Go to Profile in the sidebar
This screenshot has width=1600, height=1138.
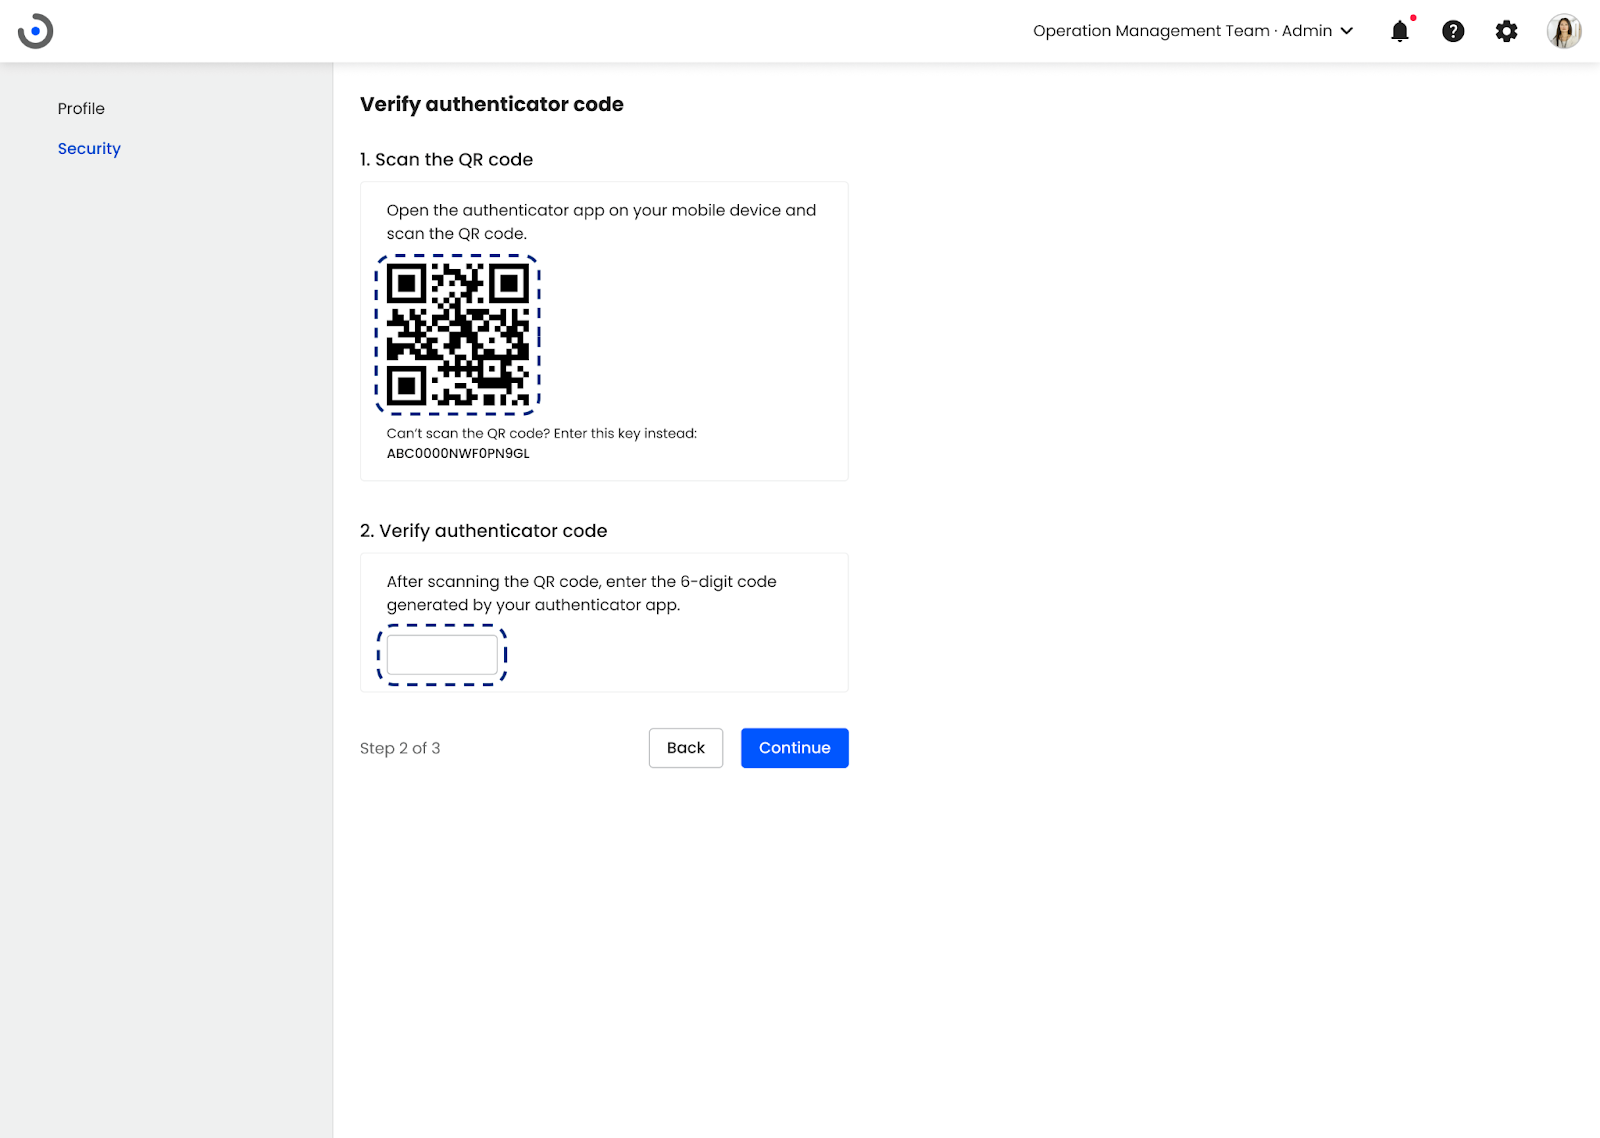point(81,108)
